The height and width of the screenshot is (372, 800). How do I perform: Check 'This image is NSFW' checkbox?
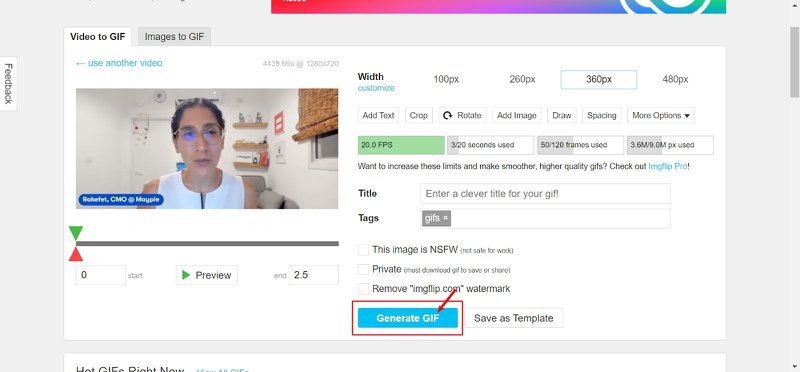(x=363, y=250)
